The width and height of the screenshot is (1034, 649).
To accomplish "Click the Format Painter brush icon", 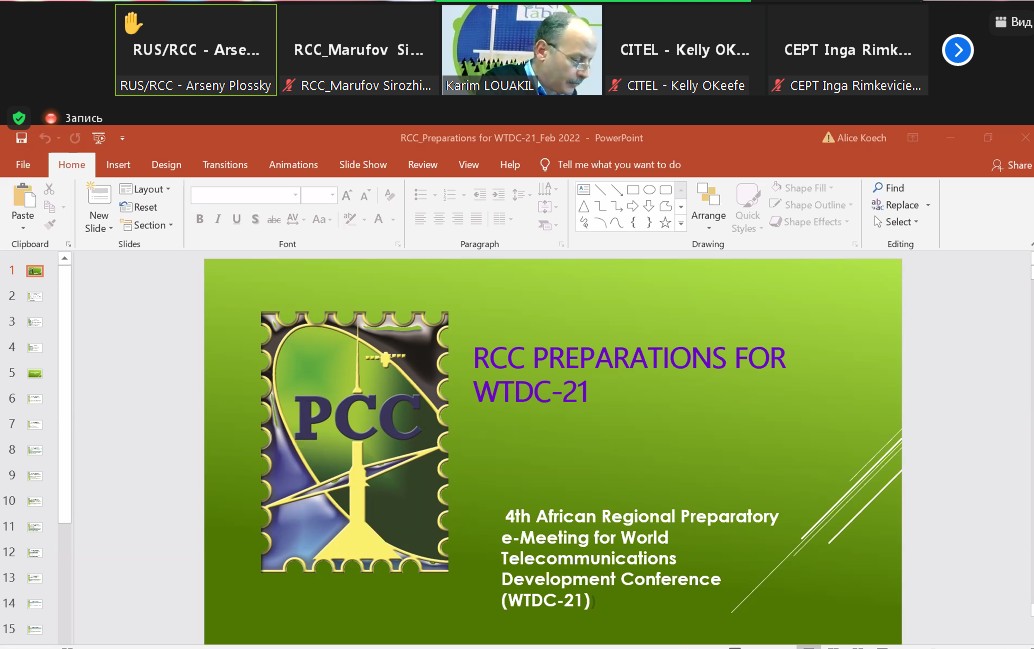I will click(49, 224).
